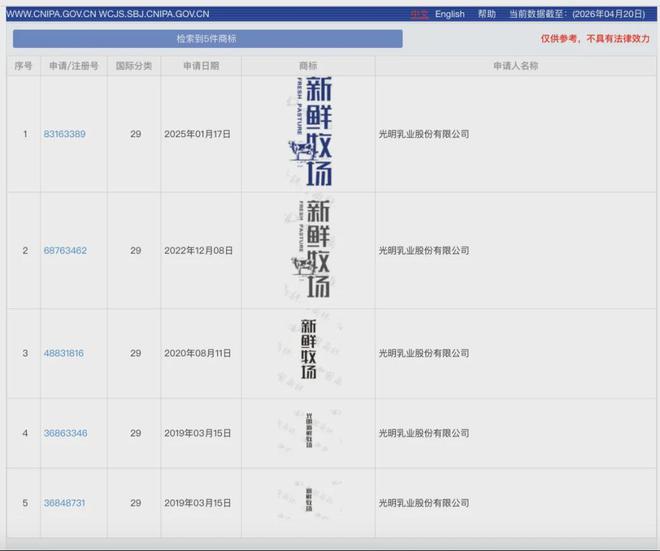The width and height of the screenshot is (660, 551).
Task: Click the 申请日期 column header
Action: coord(201,66)
